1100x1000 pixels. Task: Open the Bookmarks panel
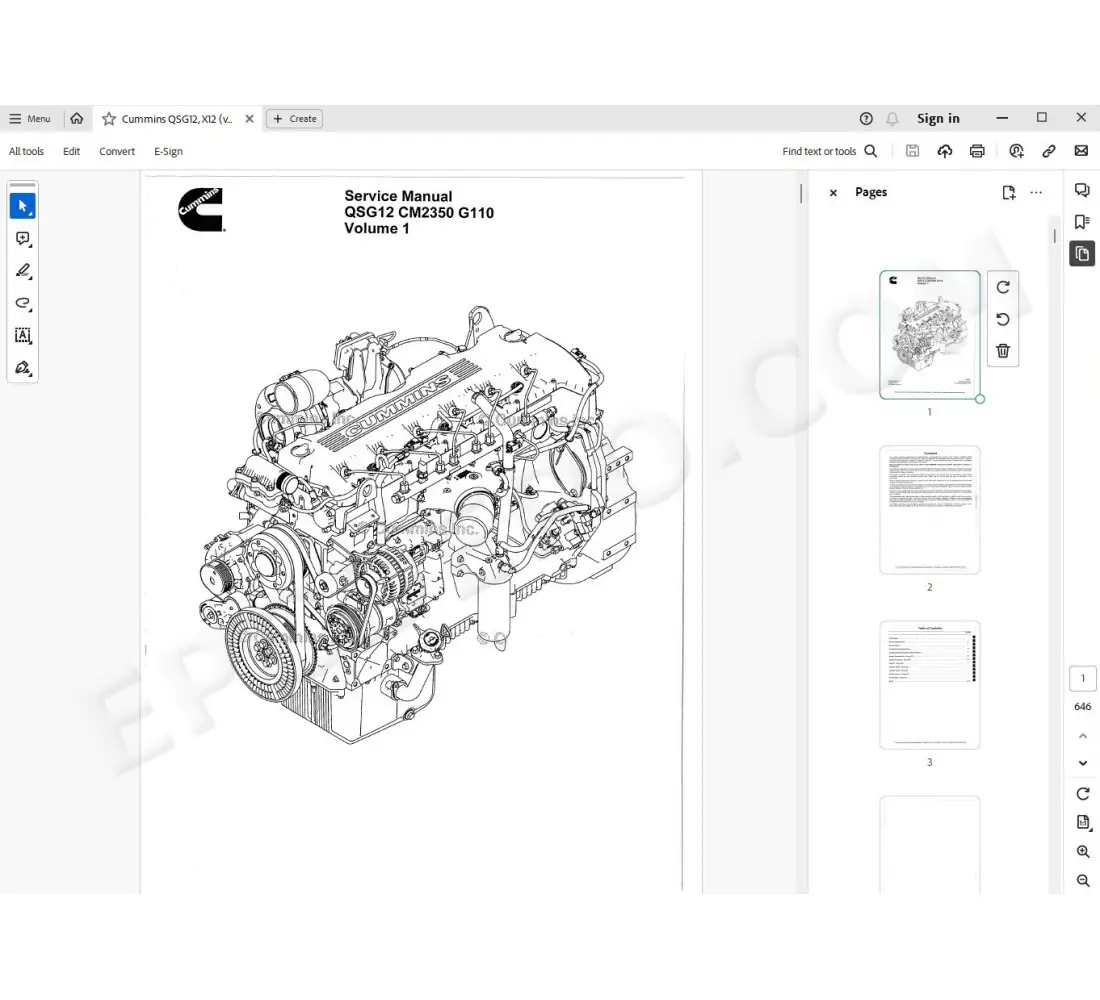click(1081, 221)
